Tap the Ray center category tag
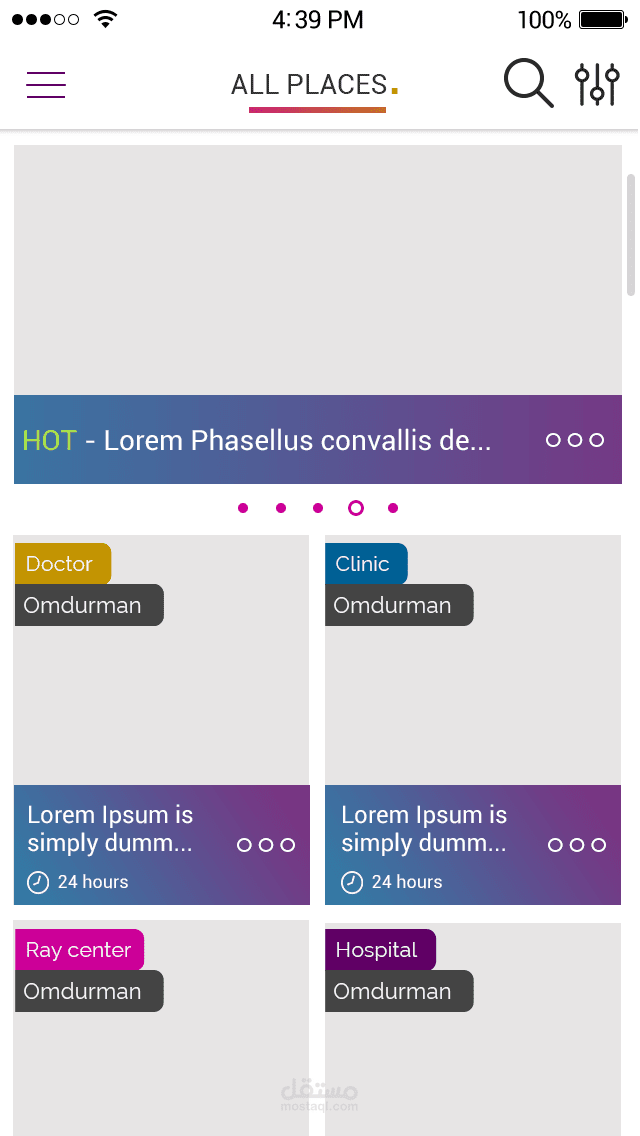 [x=79, y=950]
